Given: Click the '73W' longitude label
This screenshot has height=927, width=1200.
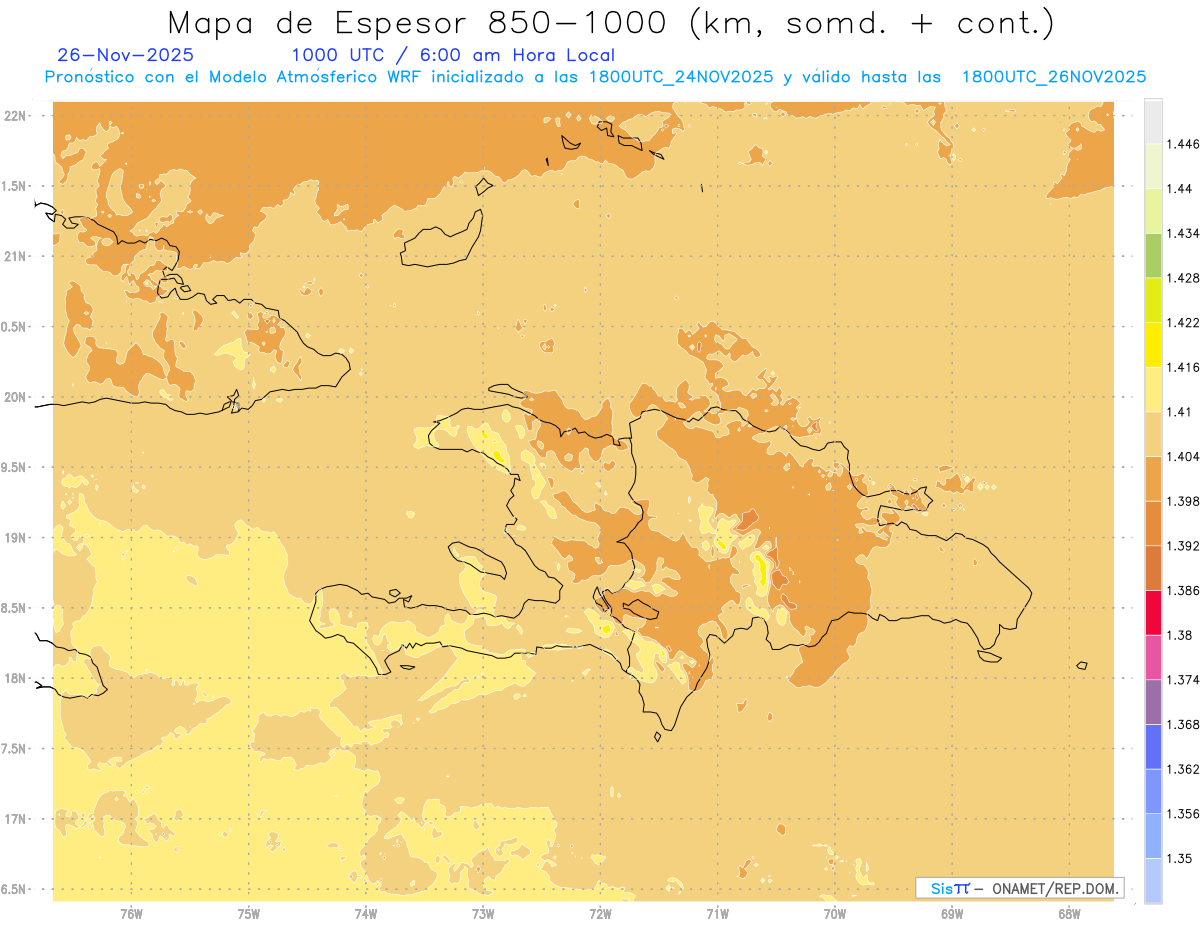Looking at the screenshot, I should 483,914.
